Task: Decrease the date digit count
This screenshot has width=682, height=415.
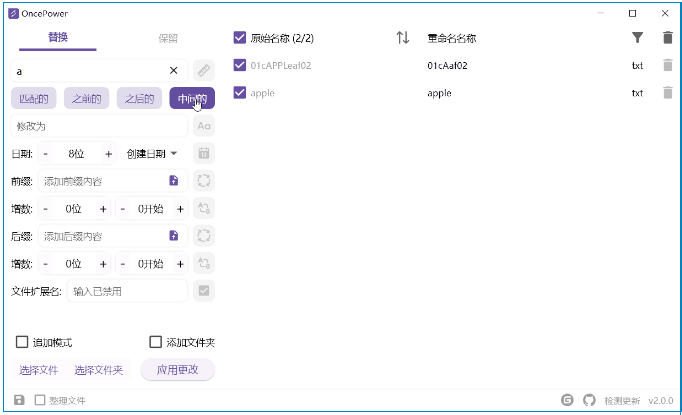Action: [46, 154]
